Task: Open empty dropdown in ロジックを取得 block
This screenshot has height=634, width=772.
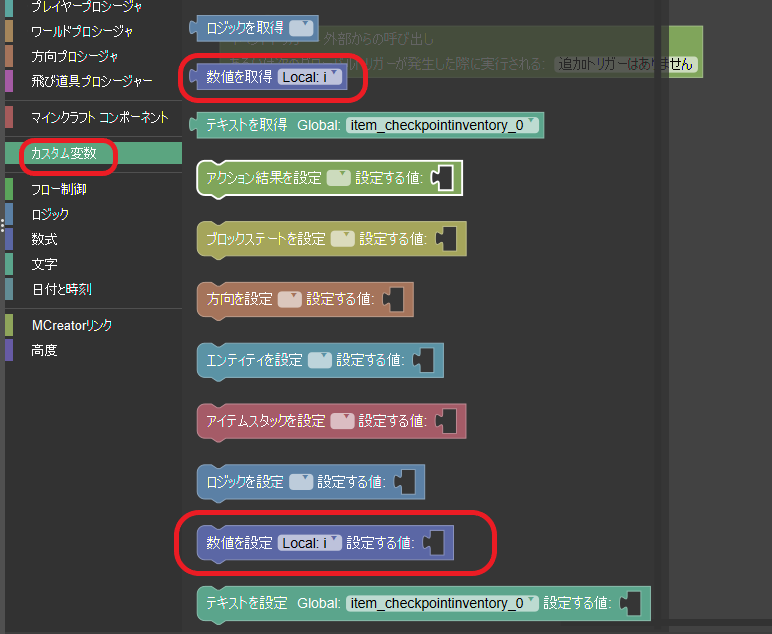Action: tap(301, 27)
